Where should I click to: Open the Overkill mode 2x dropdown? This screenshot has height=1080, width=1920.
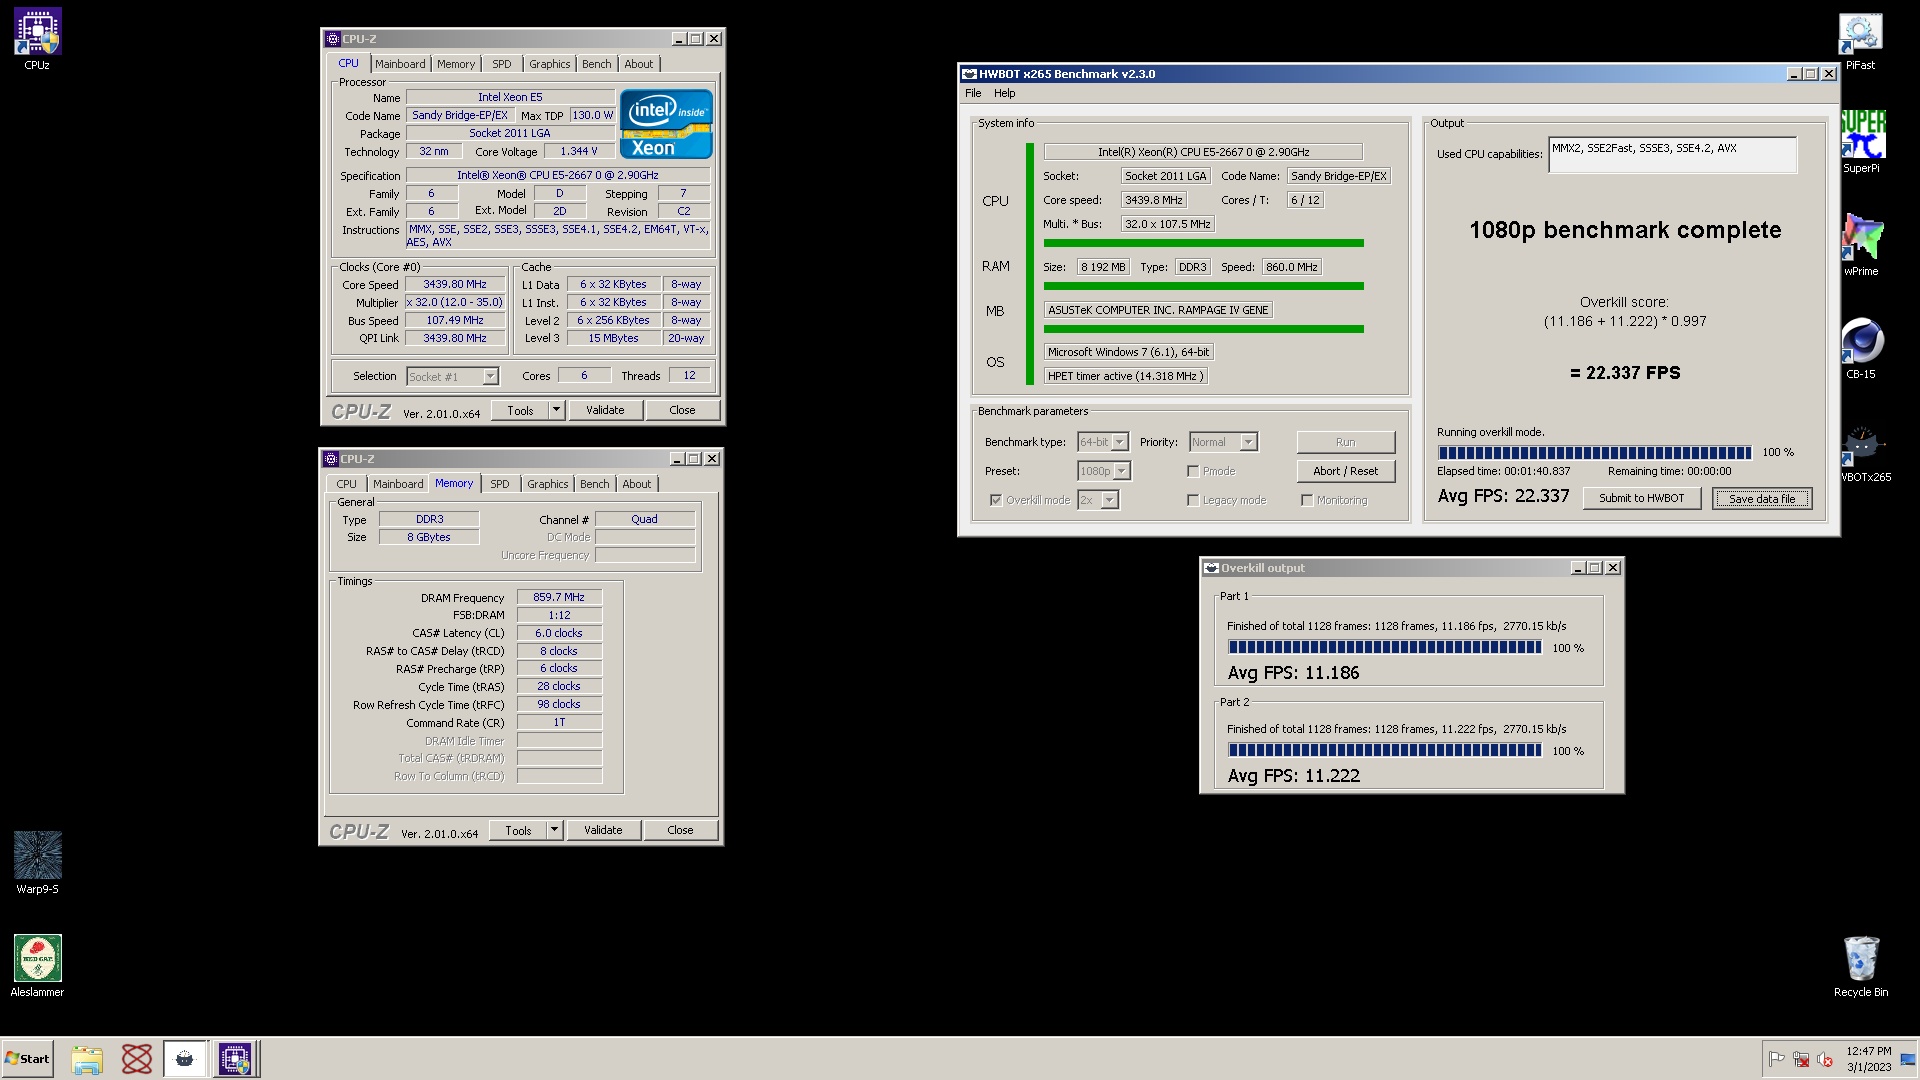(x=1098, y=500)
